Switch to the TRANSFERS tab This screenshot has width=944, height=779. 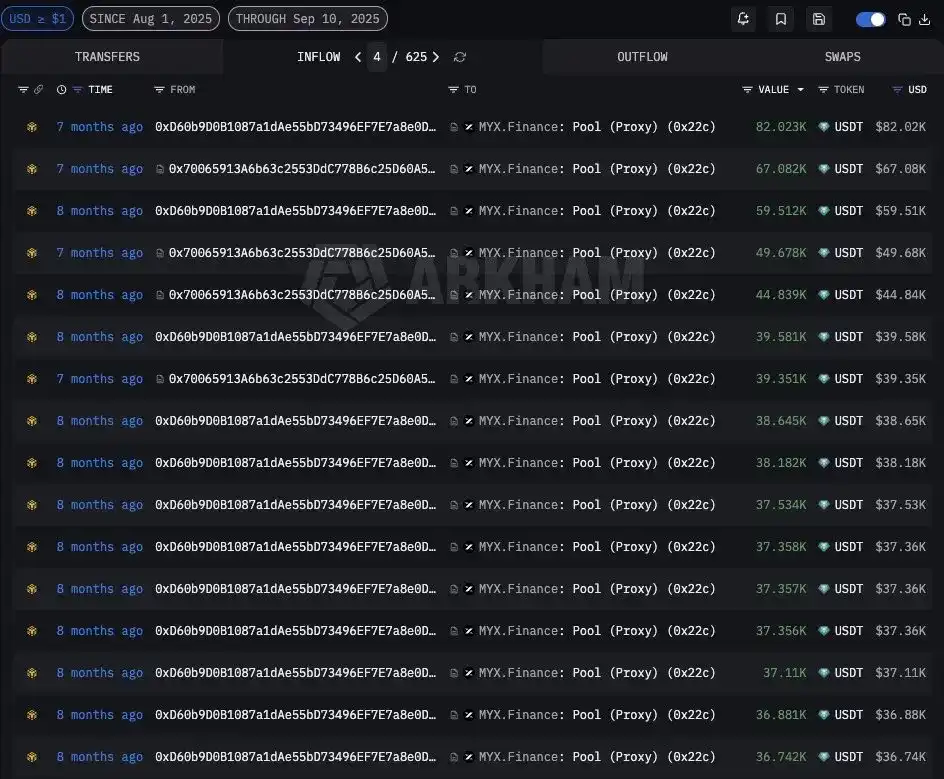pos(107,57)
